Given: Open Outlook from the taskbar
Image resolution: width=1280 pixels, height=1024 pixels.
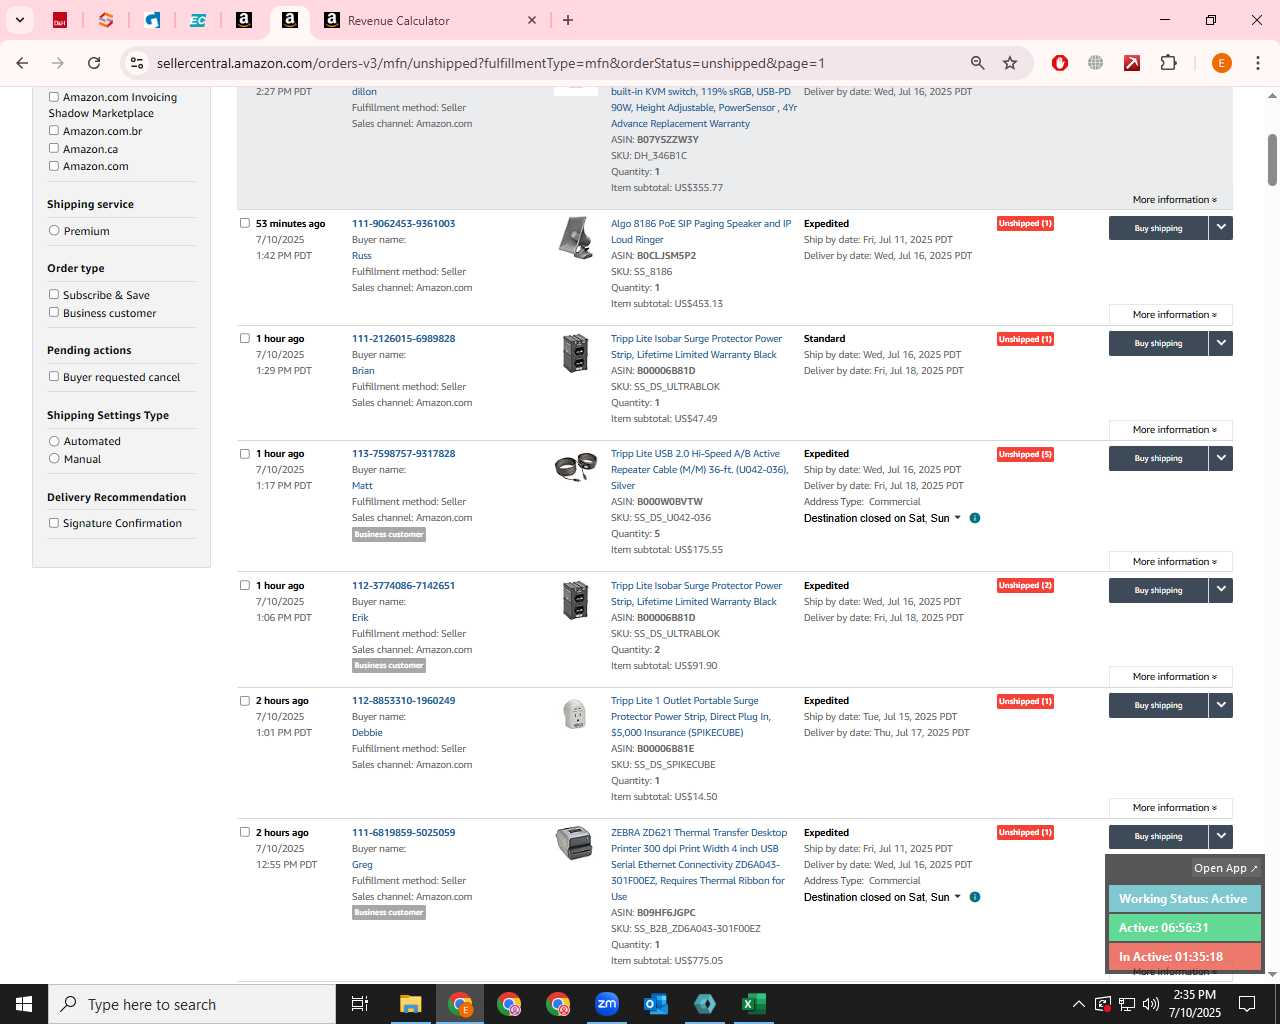Looking at the screenshot, I should coord(656,1004).
